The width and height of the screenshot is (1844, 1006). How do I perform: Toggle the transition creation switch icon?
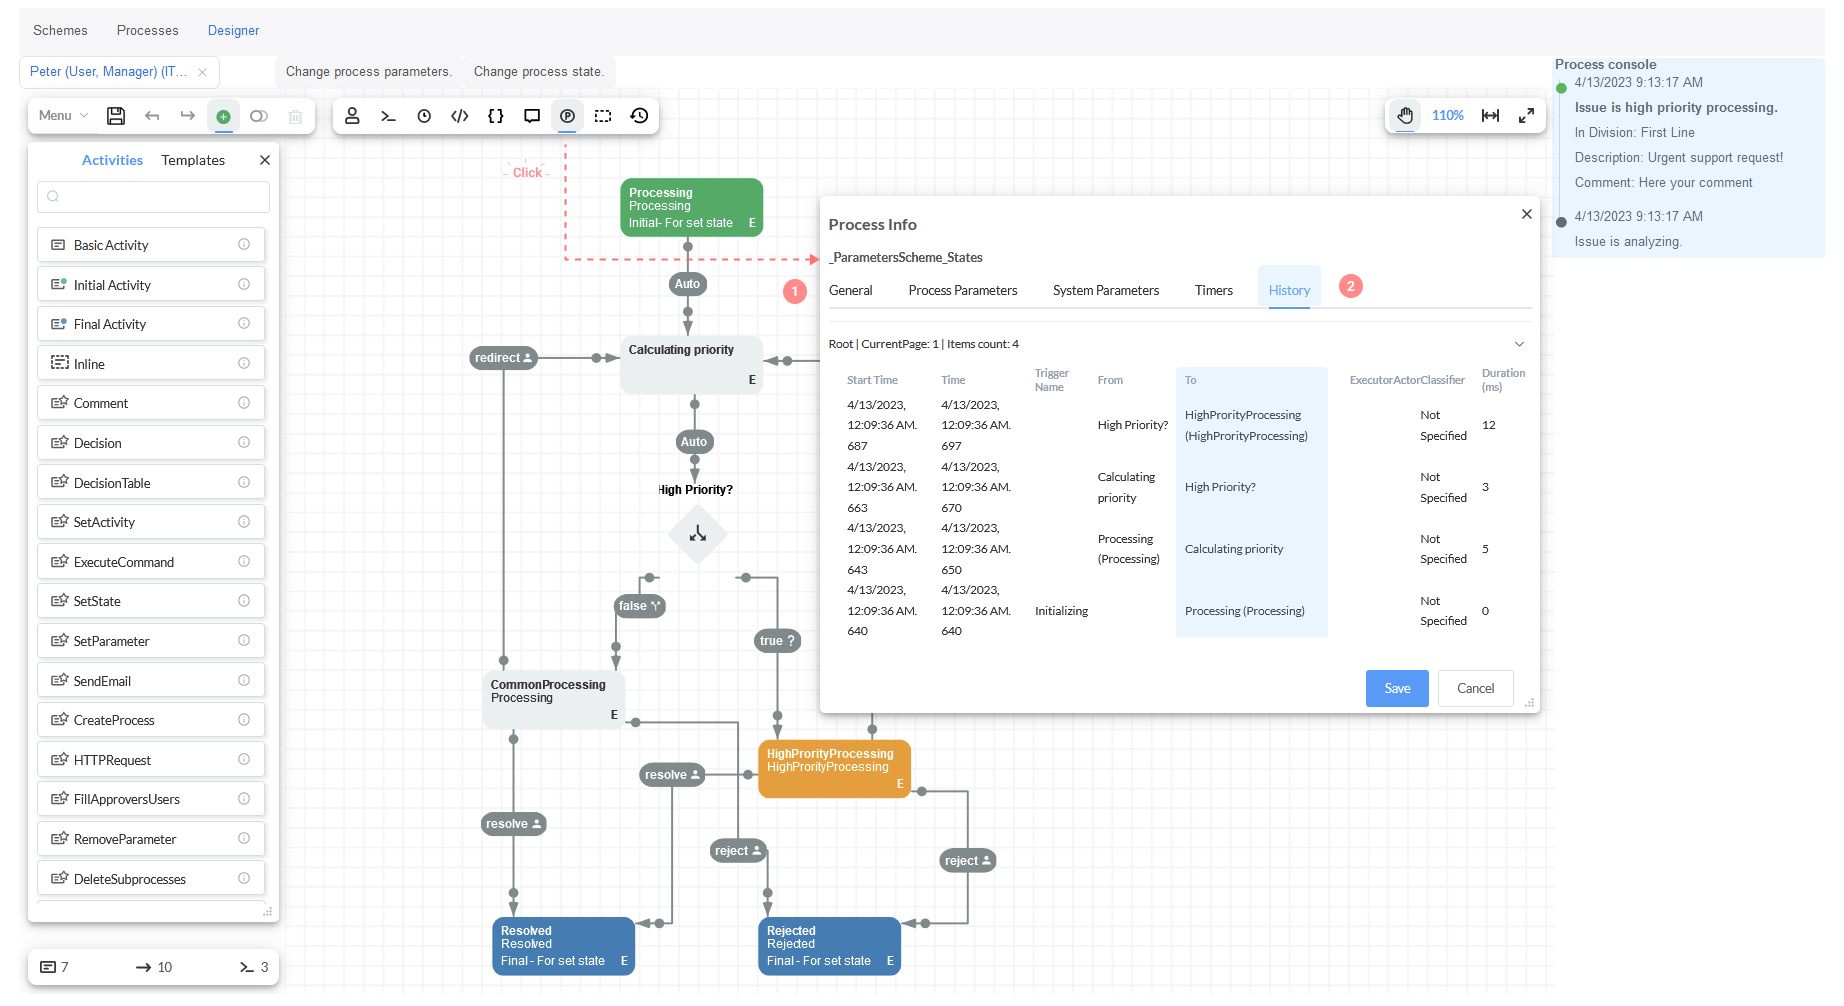pos(259,116)
